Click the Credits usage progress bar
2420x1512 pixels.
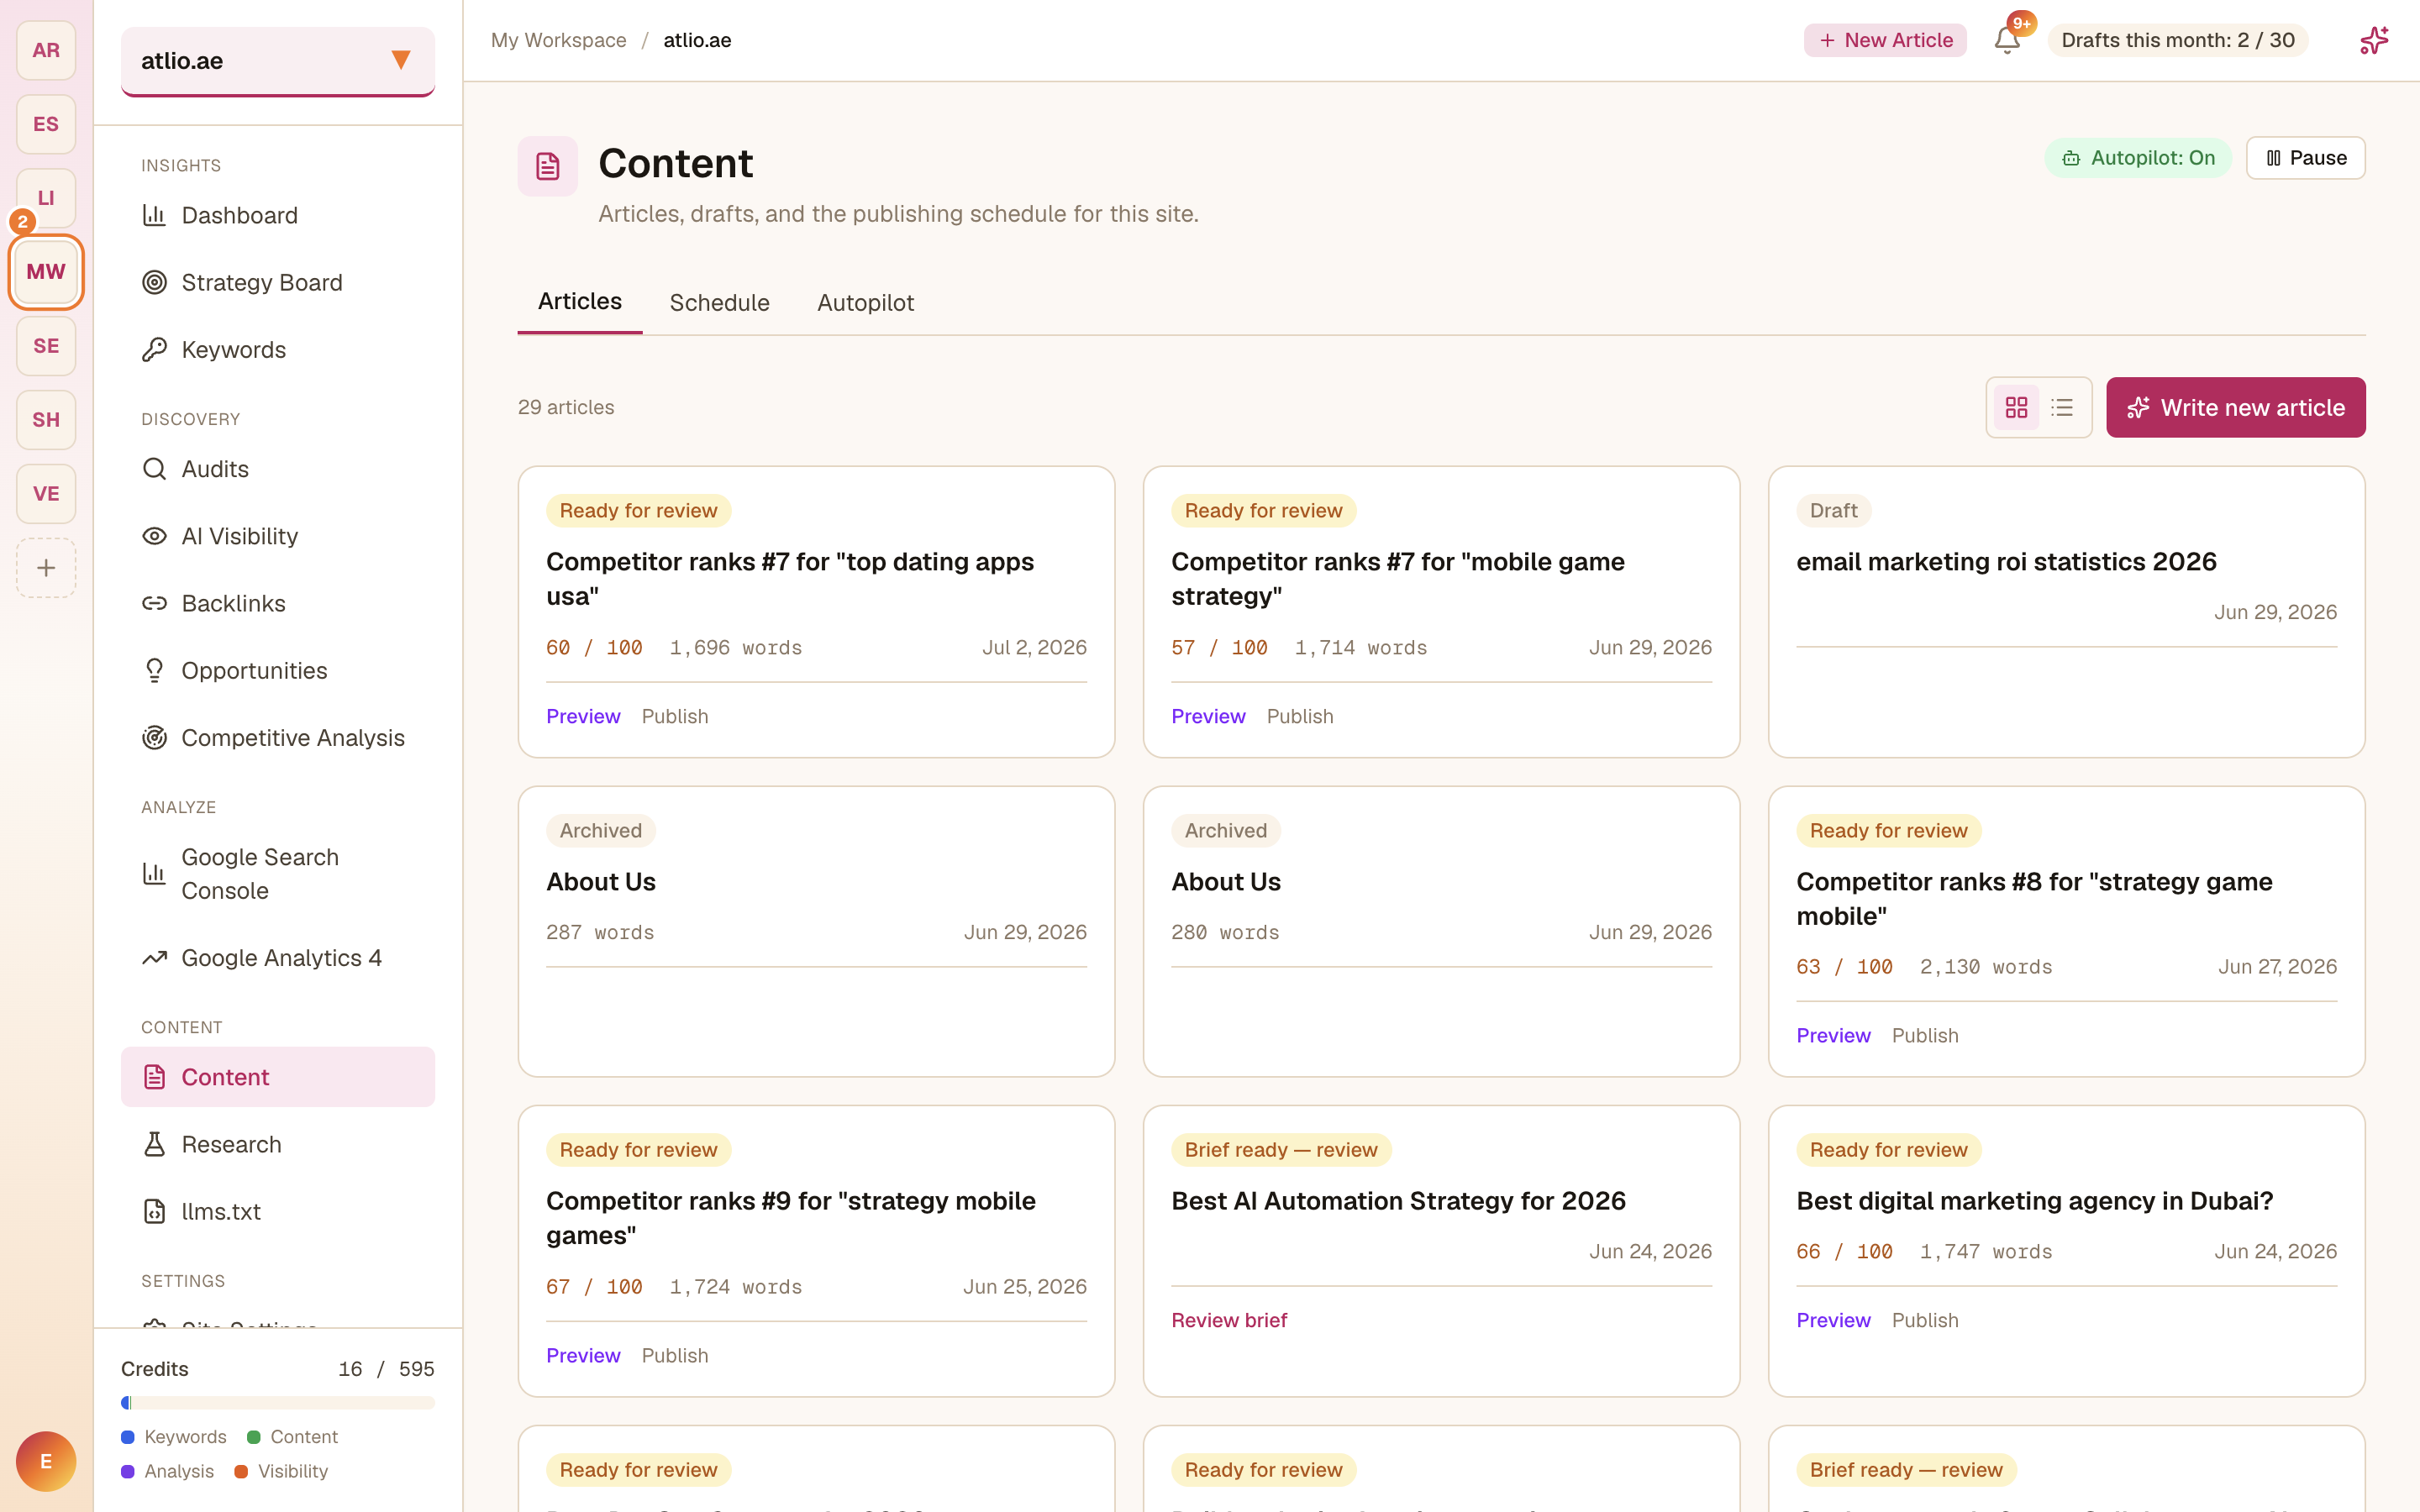pyautogui.click(x=278, y=1402)
